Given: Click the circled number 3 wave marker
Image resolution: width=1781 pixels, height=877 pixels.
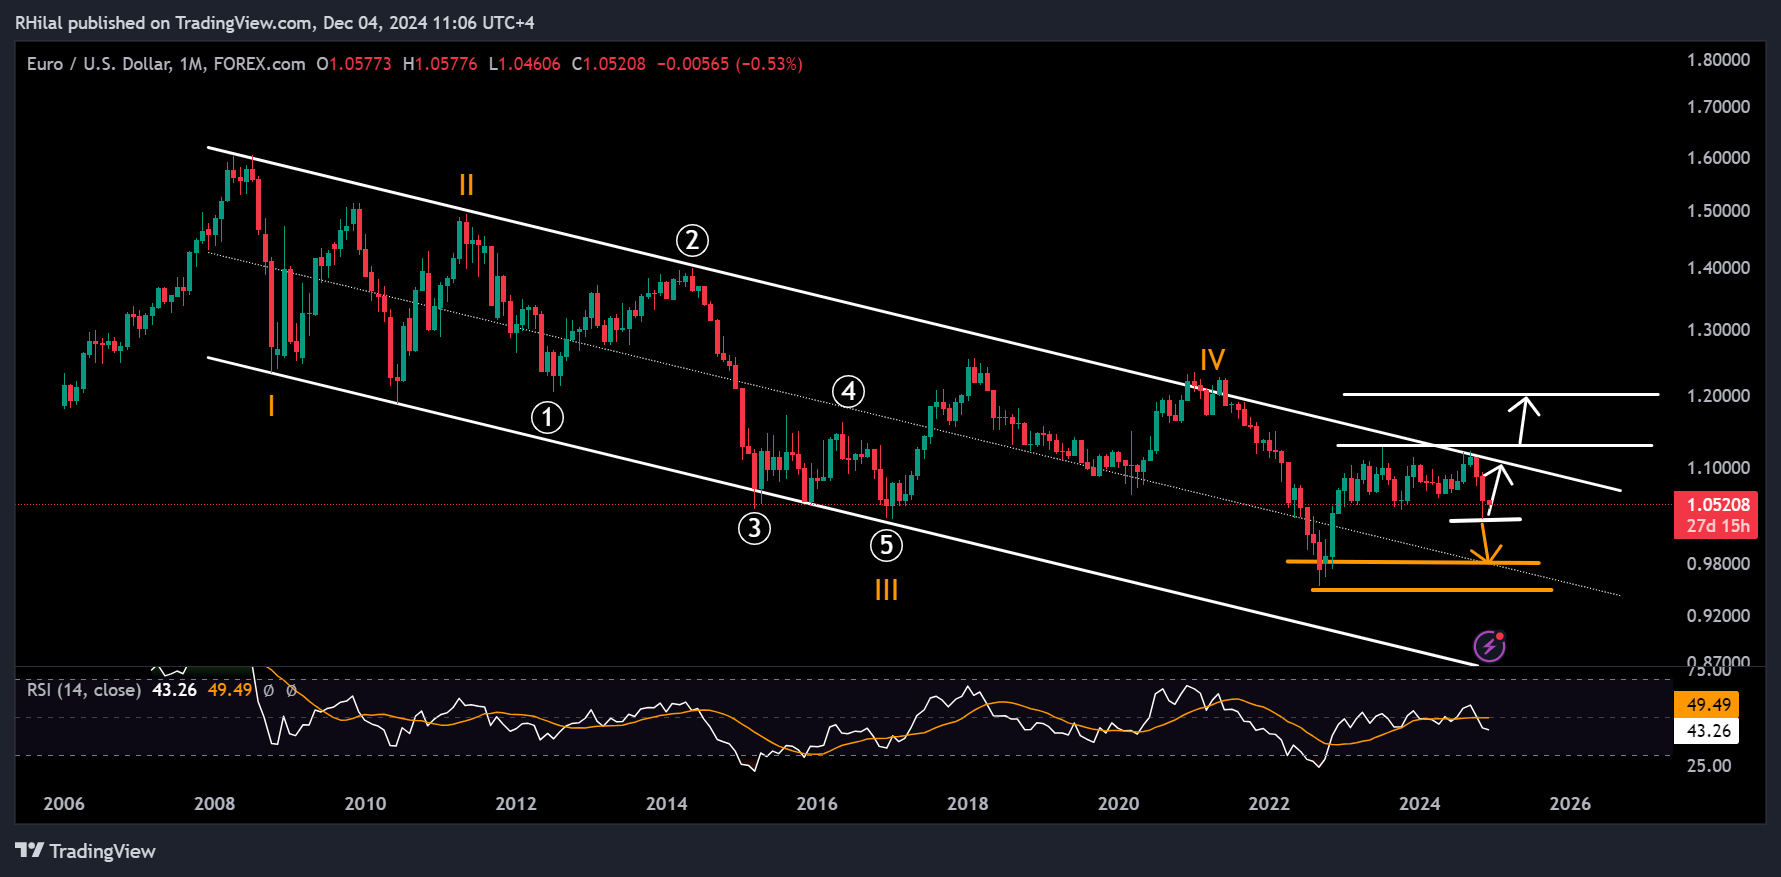Looking at the screenshot, I should click(754, 527).
